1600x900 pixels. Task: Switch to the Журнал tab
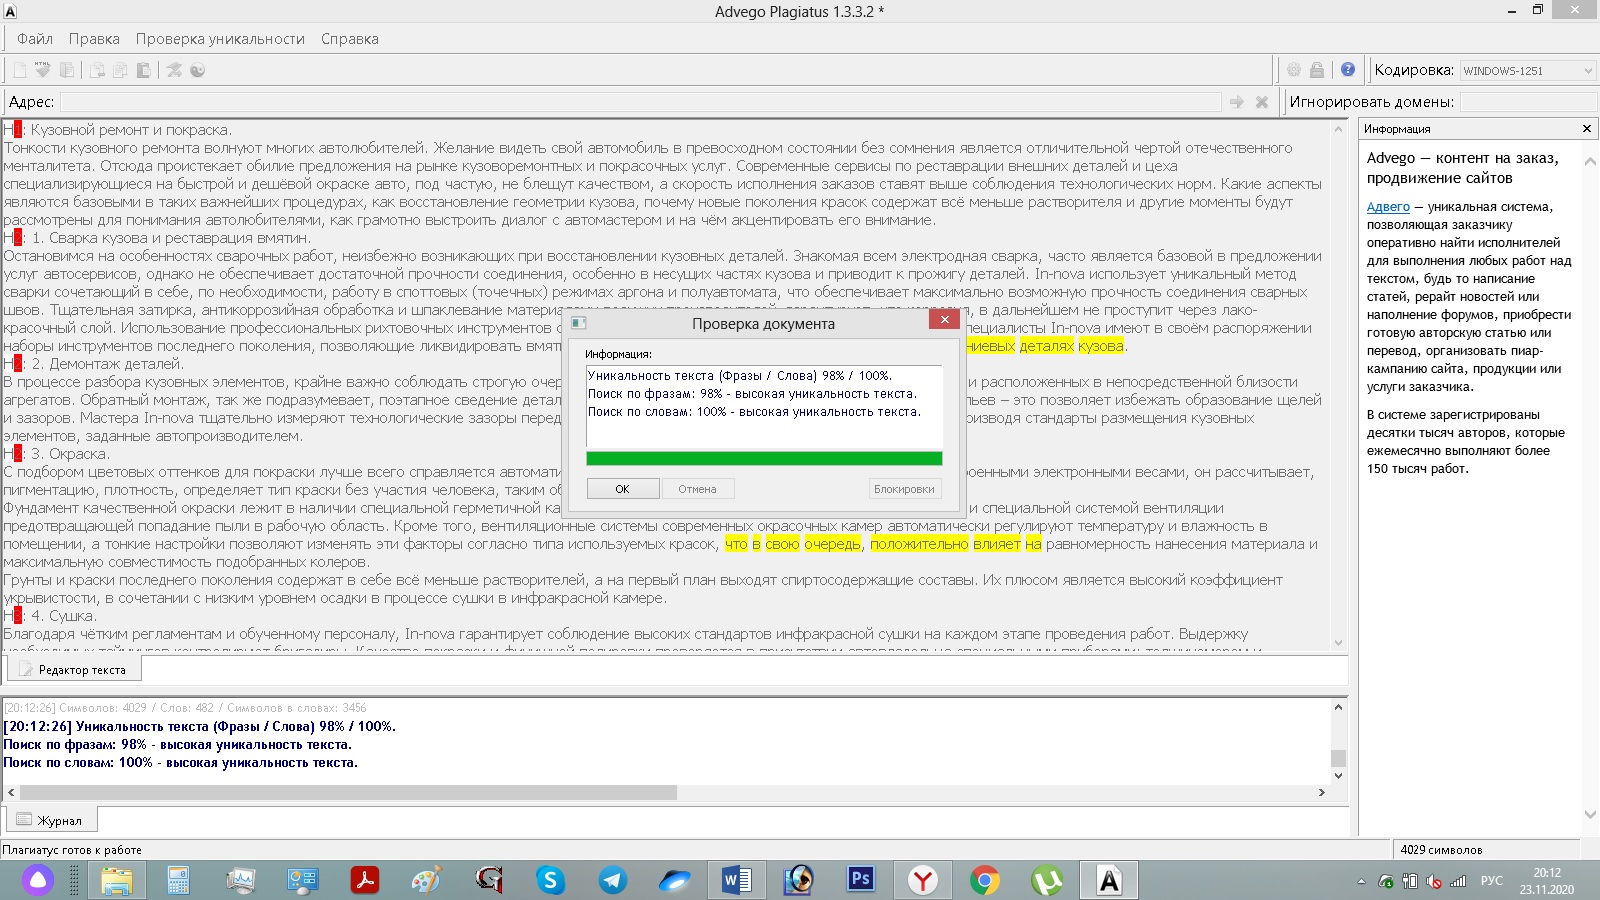click(52, 820)
